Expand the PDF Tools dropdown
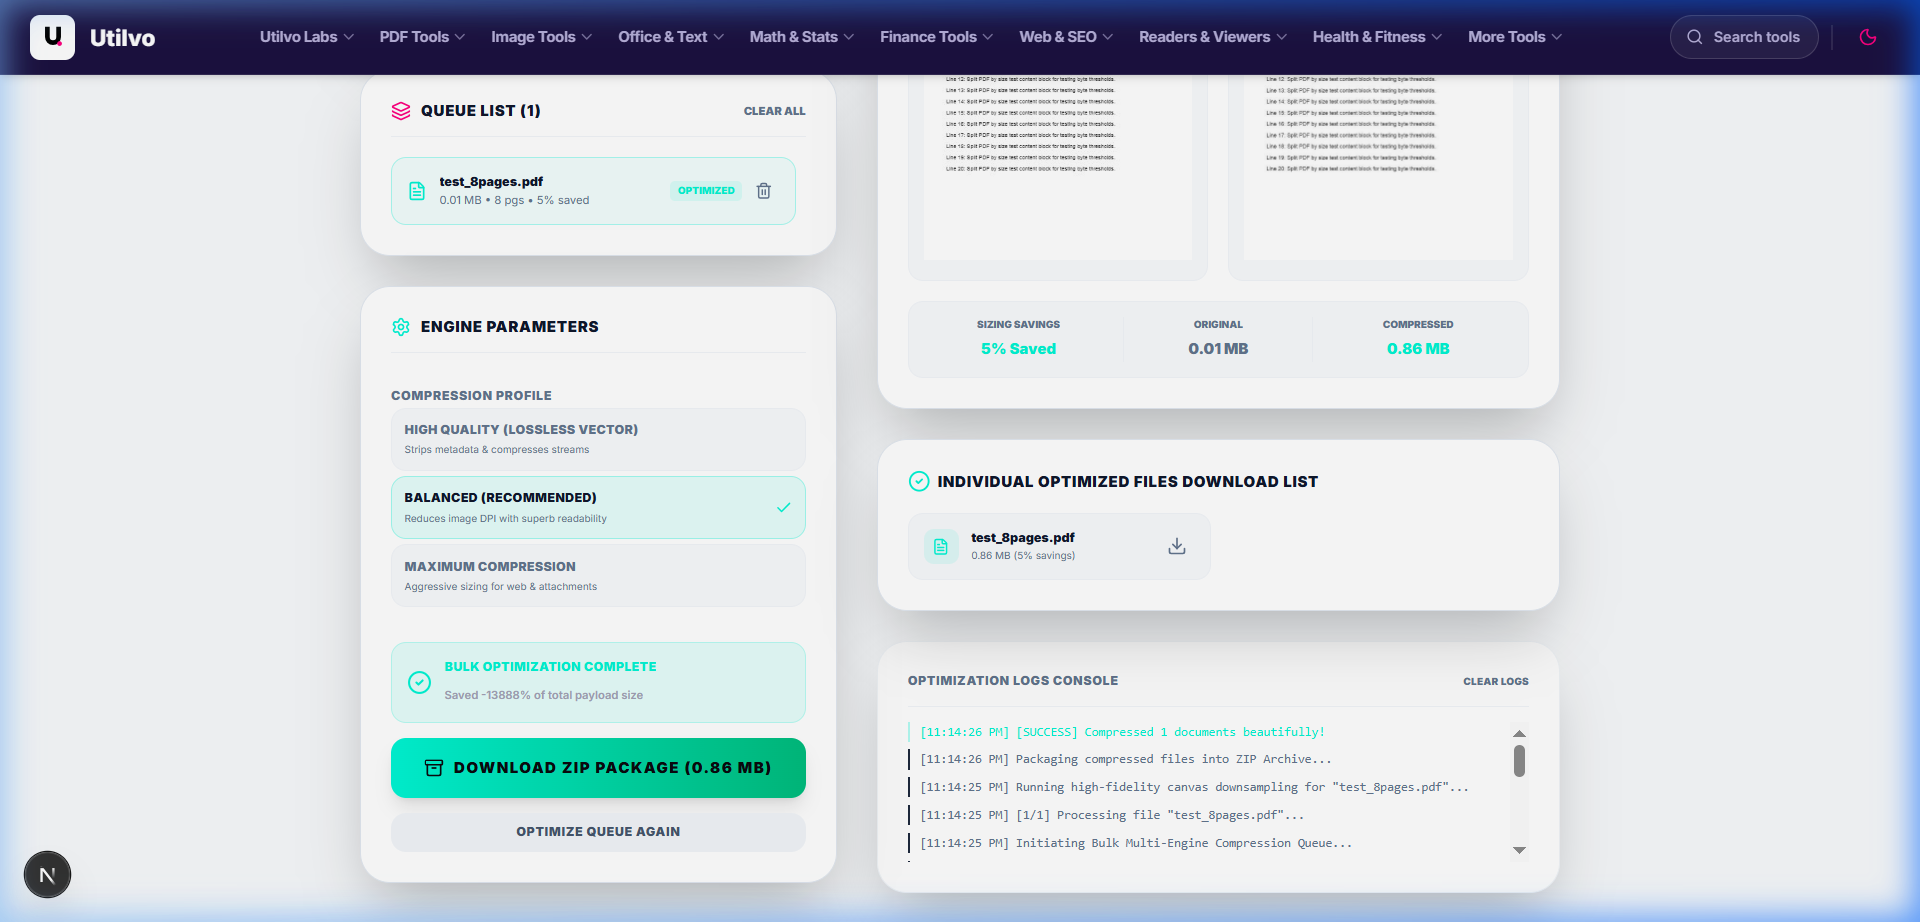Viewport: 1920px width, 922px height. click(422, 37)
